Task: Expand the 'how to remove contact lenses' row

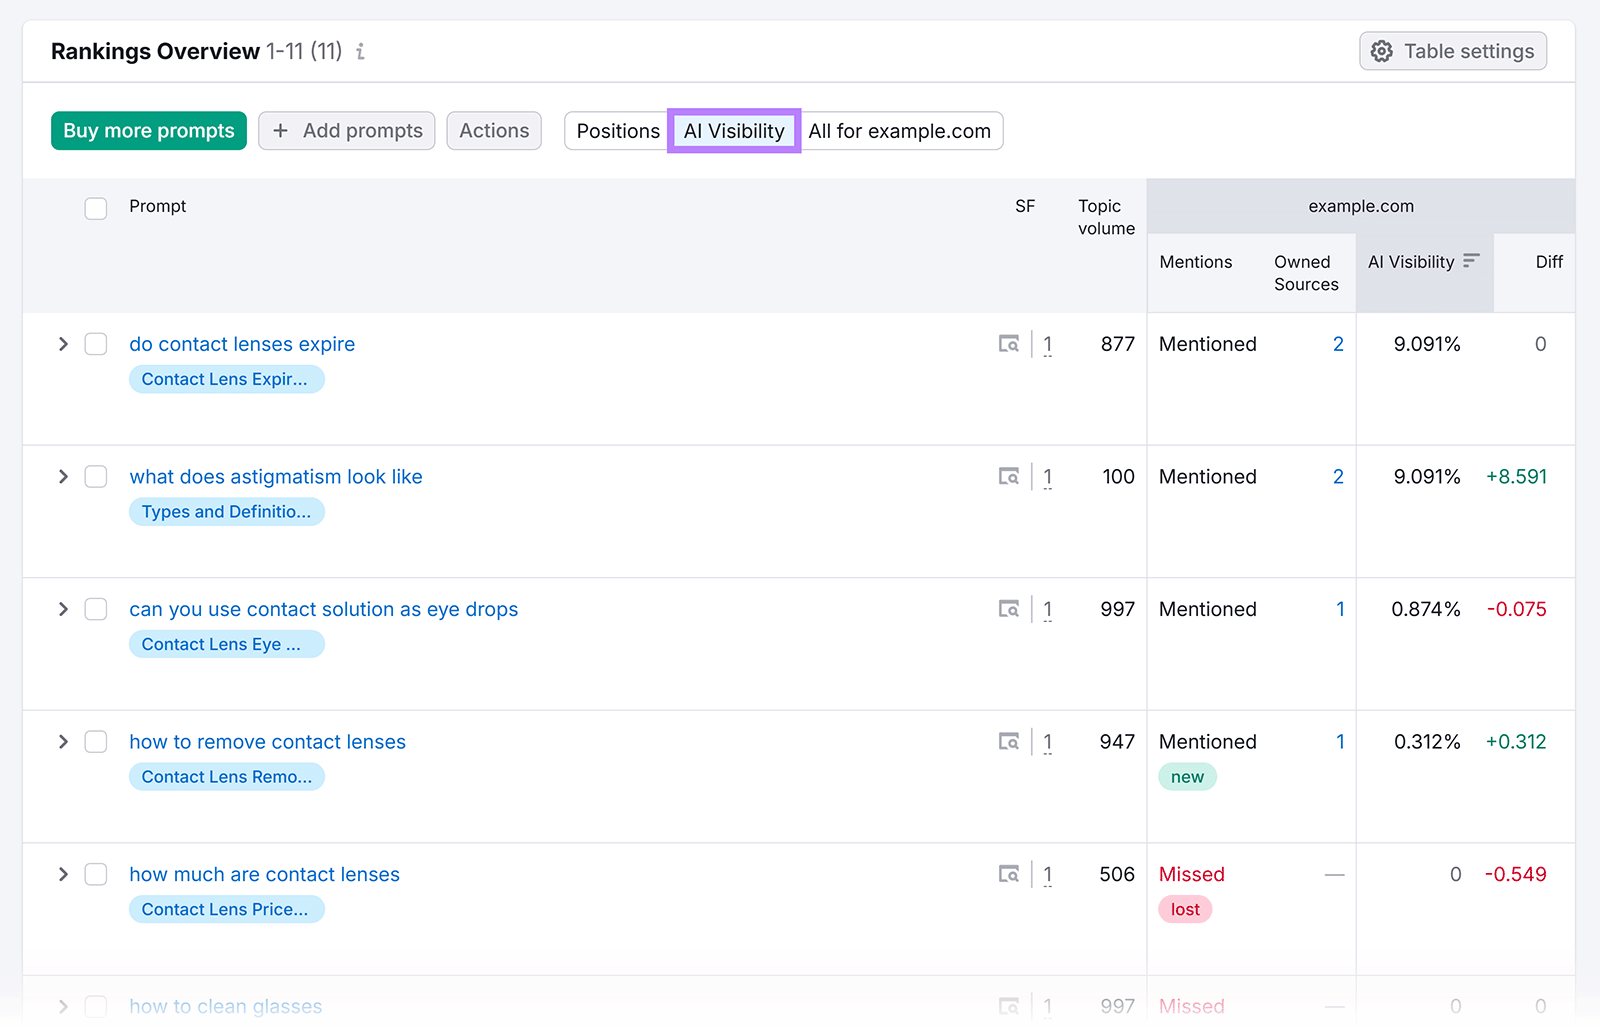Action: [x=63, y=742]
